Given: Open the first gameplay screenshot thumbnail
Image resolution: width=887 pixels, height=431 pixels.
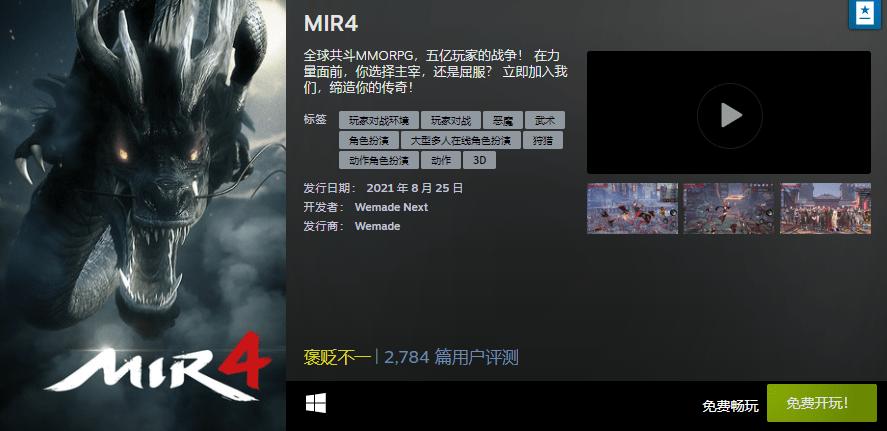Looking at the screenshot, I should pos(632,208).
